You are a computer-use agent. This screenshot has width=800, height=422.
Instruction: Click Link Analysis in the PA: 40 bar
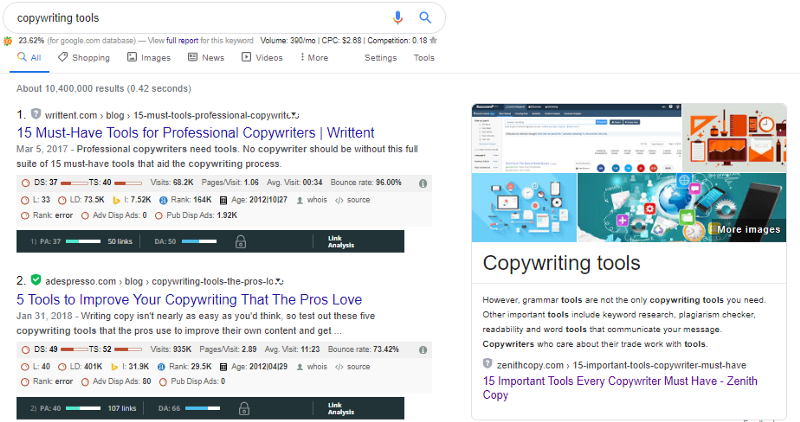pyautogui.click(x=341, y=408)
